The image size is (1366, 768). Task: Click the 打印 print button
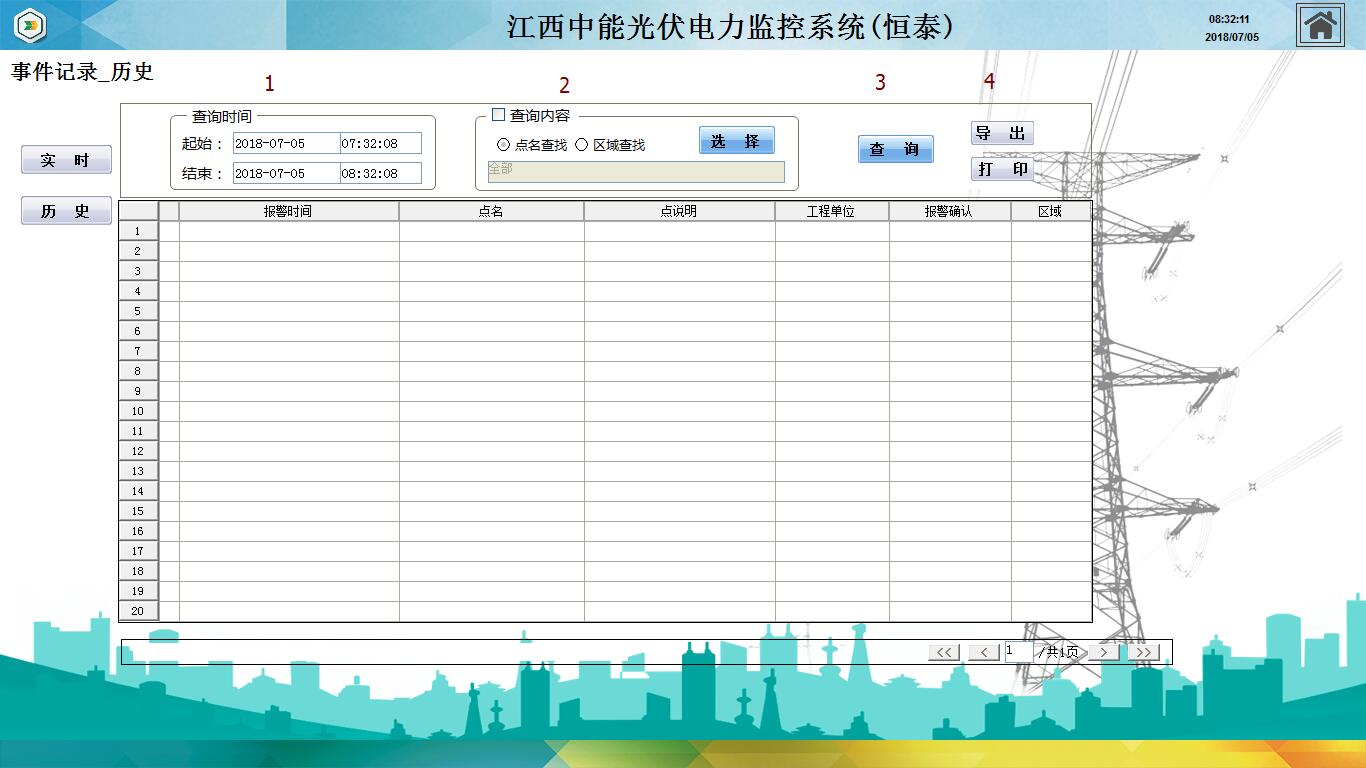pyautogui.click(x=1001, y=169)
